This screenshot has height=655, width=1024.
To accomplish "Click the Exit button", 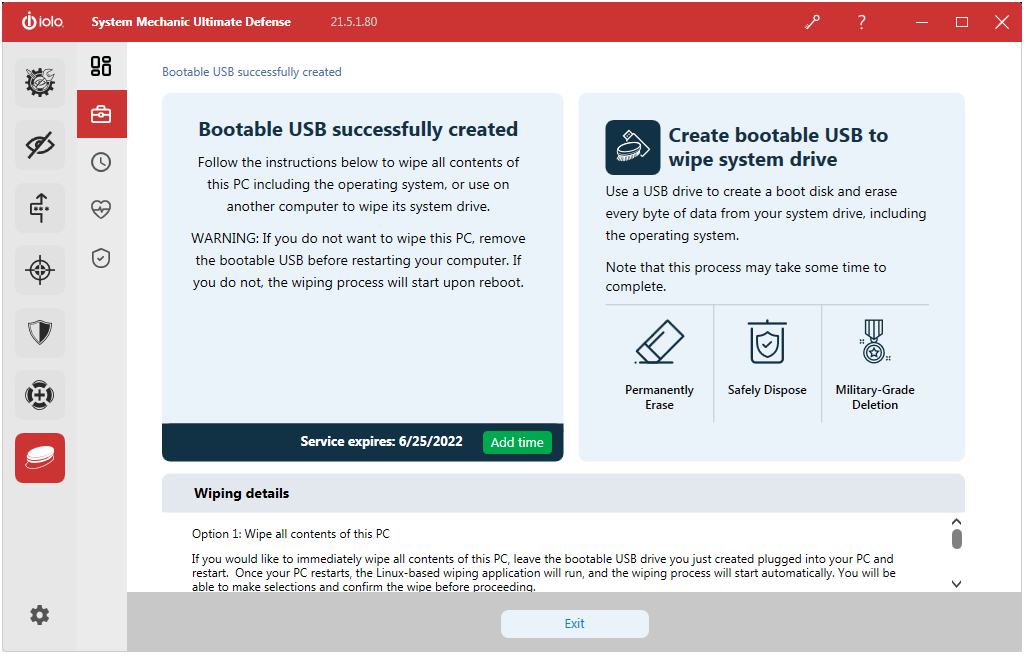I will tap(574, 624).
